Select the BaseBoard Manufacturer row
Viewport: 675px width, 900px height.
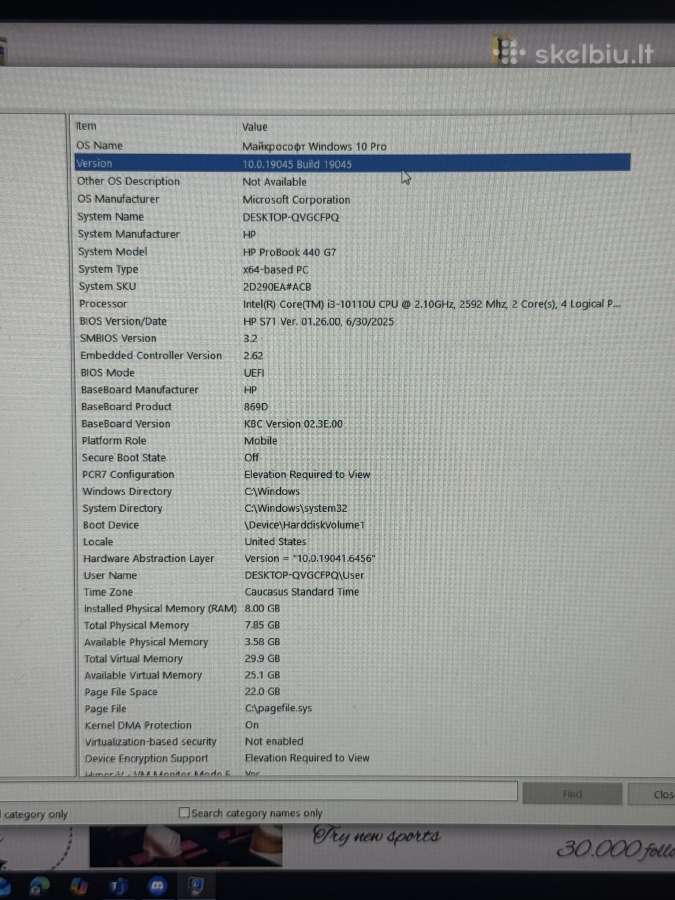click(352, 390)
